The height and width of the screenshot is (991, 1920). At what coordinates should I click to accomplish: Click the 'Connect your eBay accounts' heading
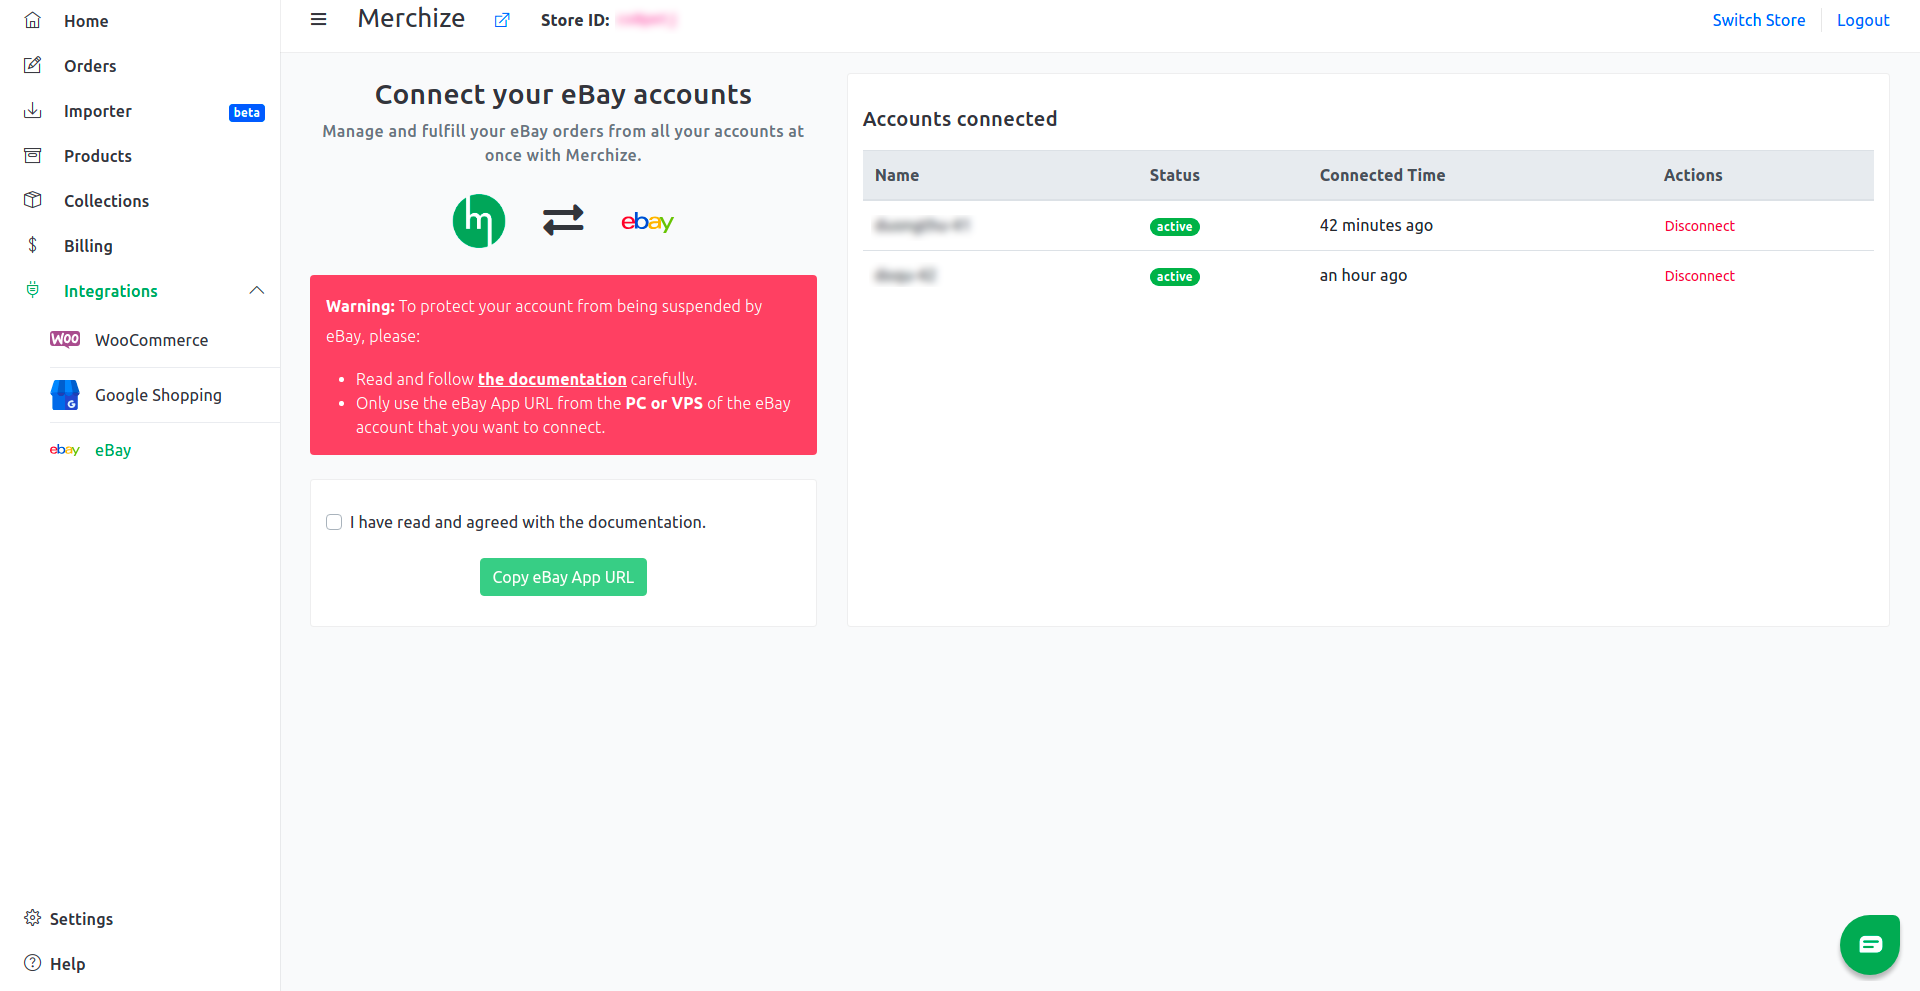(563, 94)
